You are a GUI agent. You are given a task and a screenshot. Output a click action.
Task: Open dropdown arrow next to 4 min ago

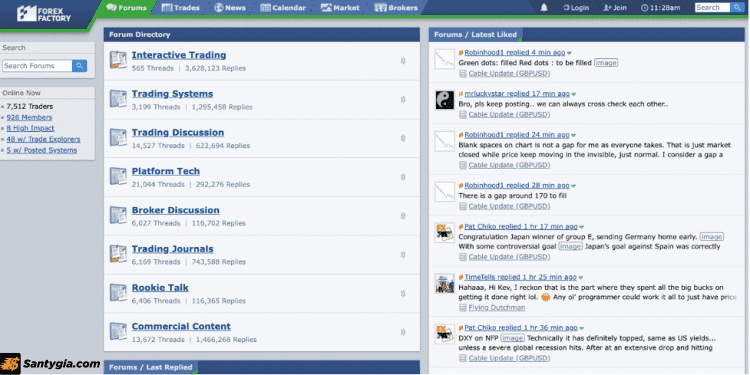tap(569, 53)
